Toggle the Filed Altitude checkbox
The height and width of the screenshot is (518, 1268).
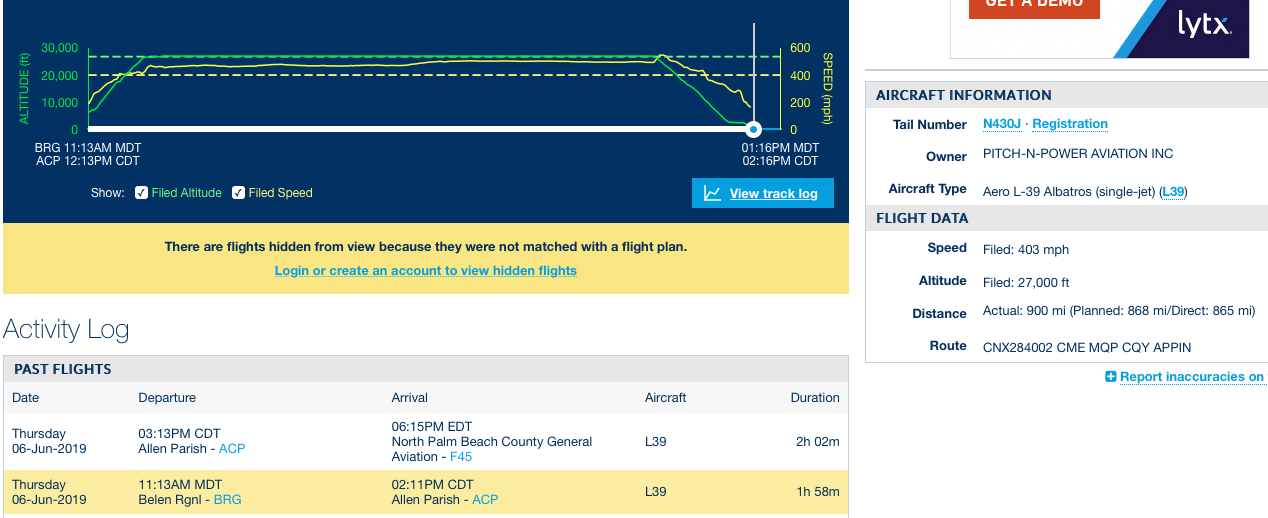142,193
